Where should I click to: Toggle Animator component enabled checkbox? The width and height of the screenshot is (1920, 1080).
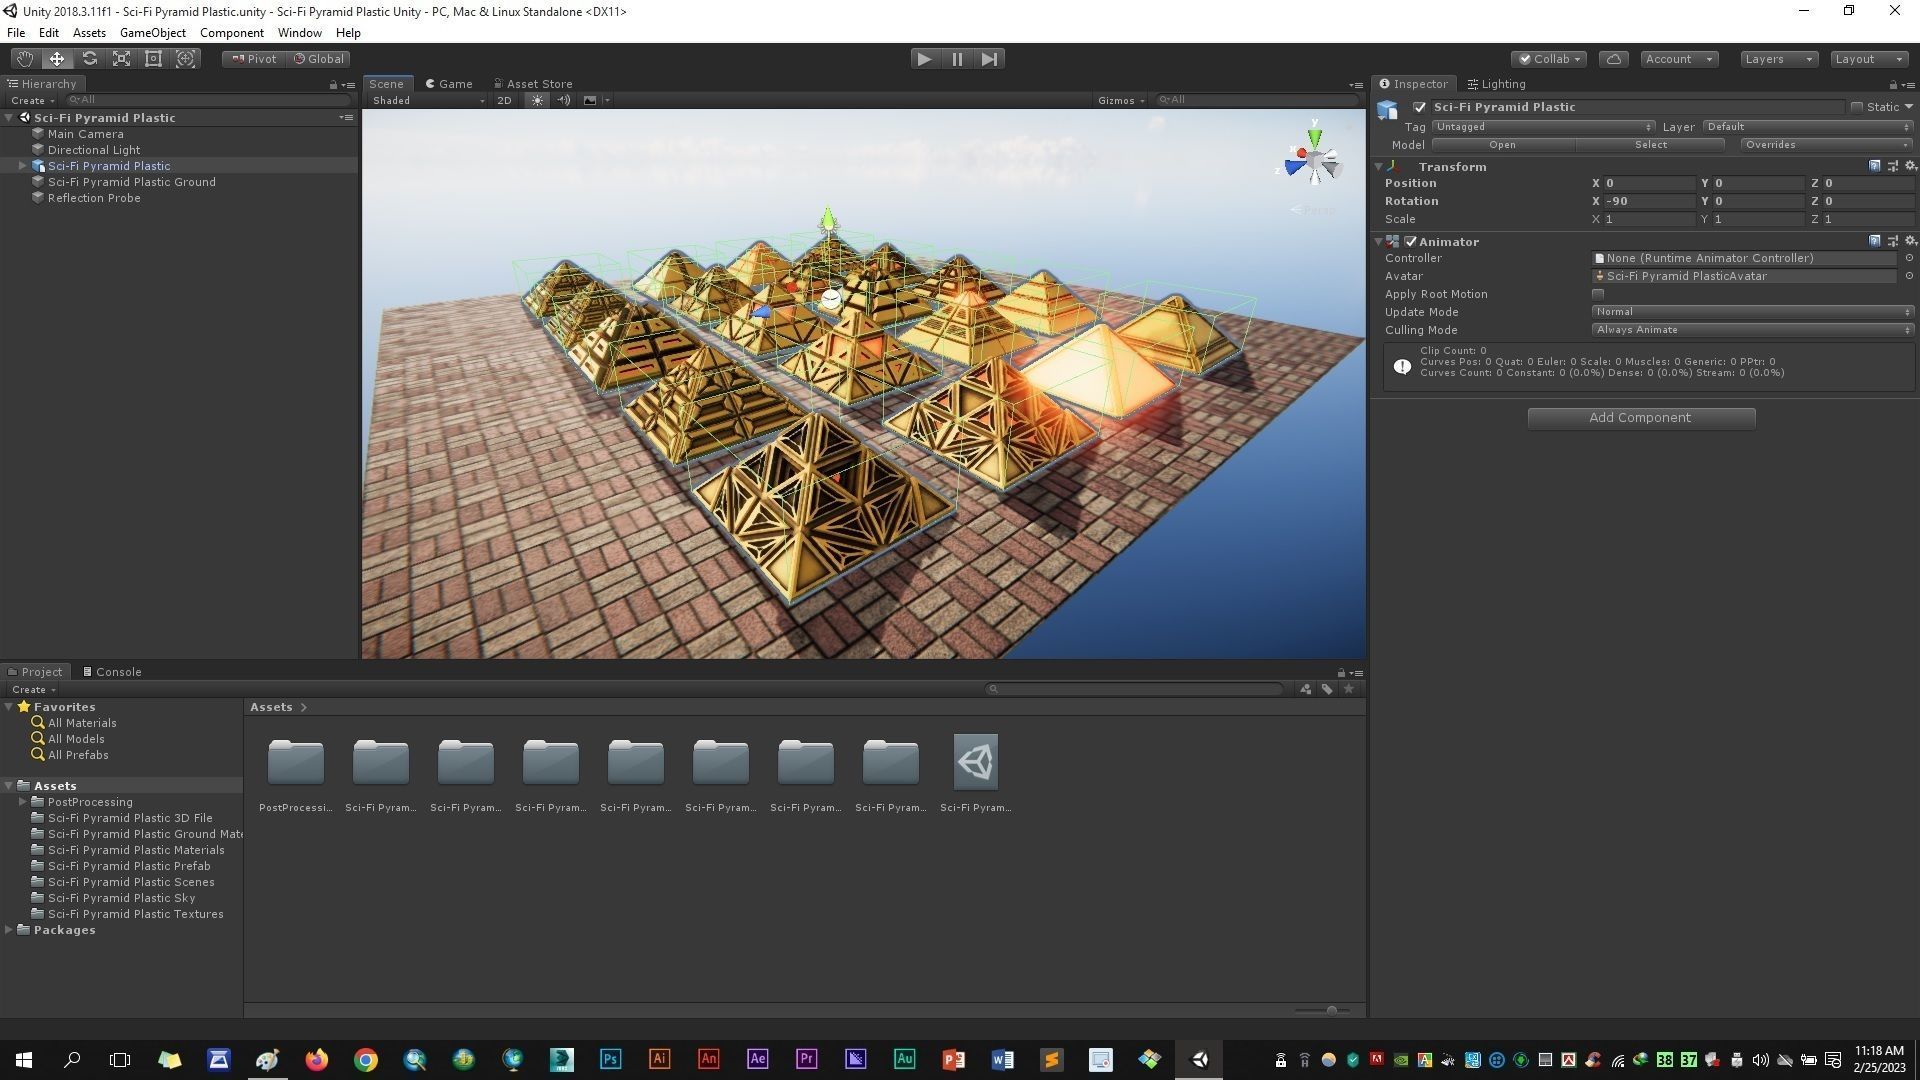pyautogui.click(x=1411, y=242)
